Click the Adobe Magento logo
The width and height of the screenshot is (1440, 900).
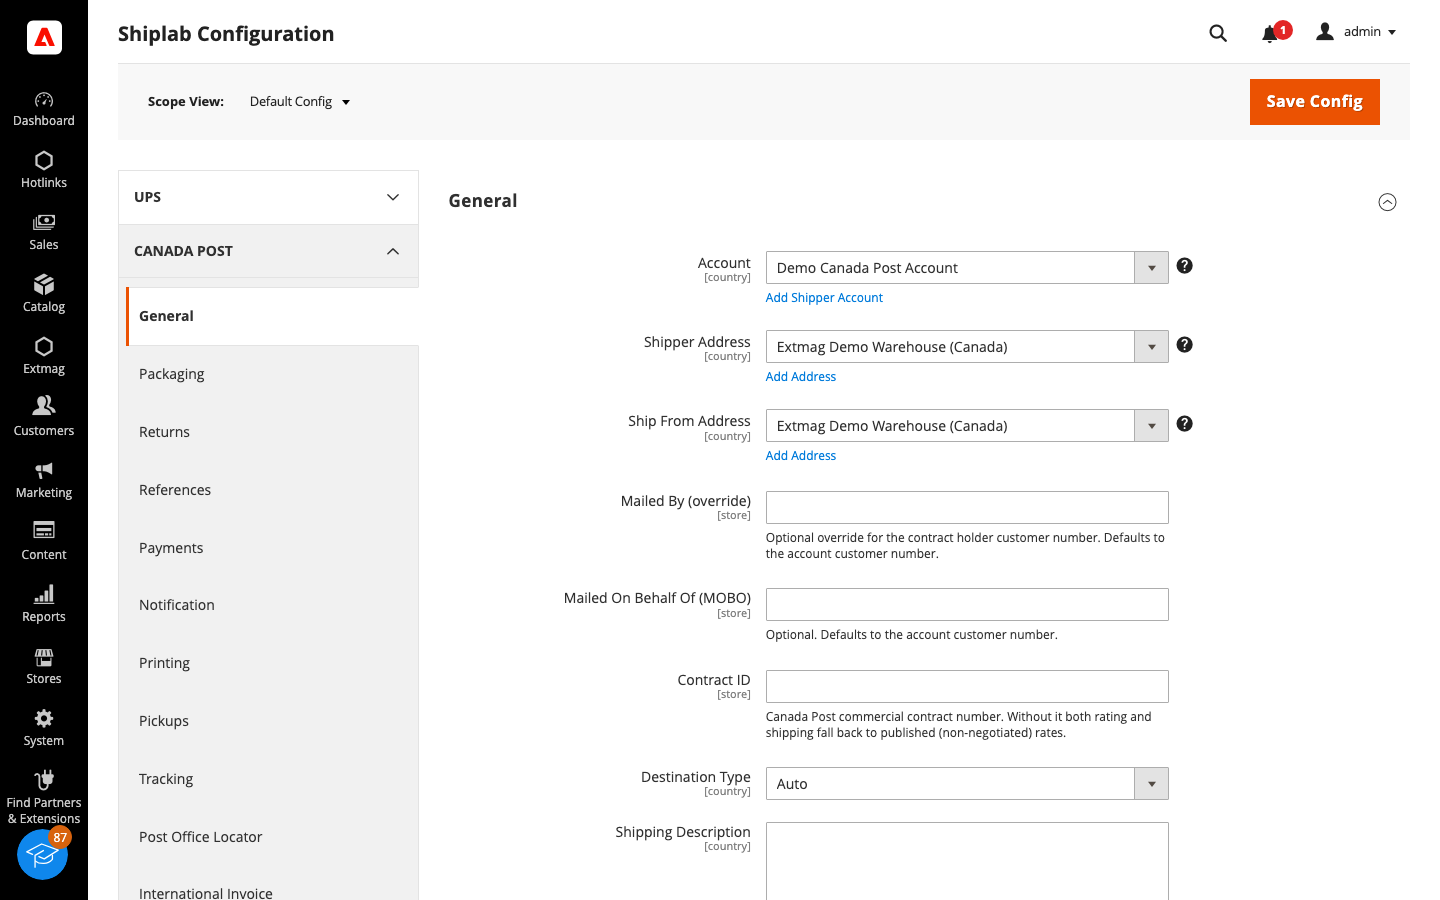[x=44, y=37]
